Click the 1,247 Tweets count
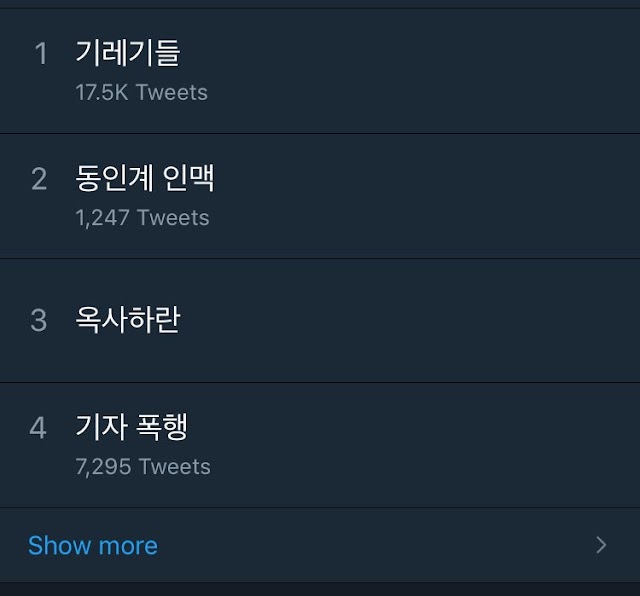Screen dimensions: 640x596 pyautogui.click(x=142, y=218)
